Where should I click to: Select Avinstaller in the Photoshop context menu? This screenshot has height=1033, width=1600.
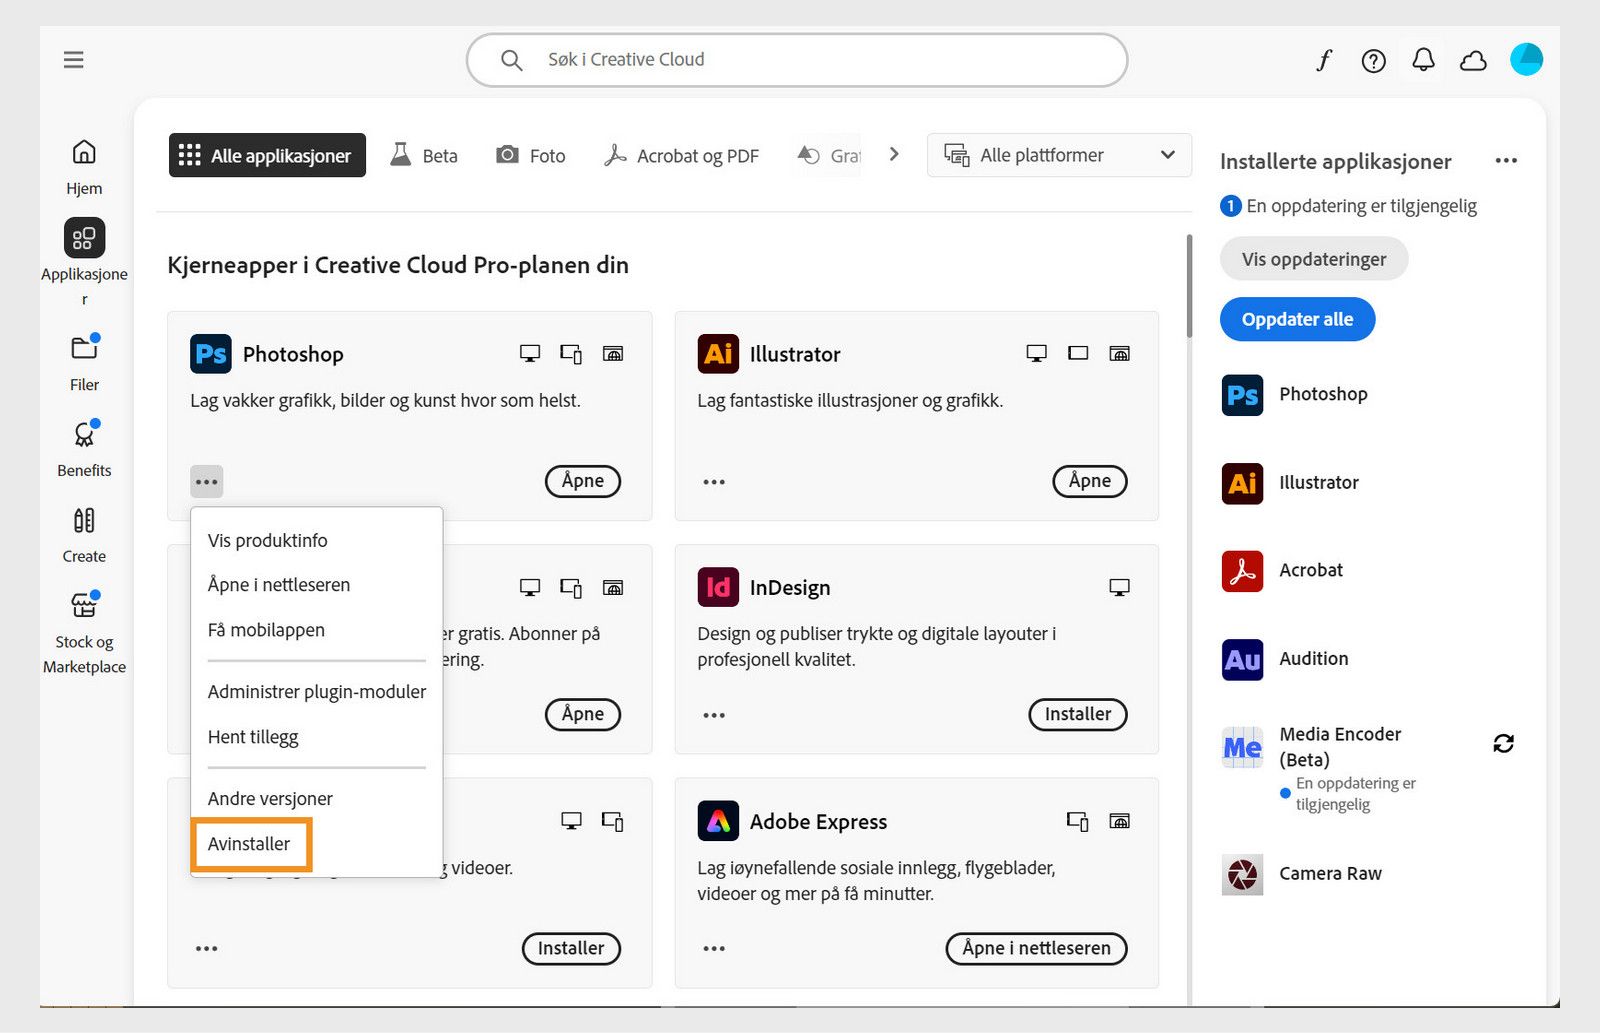pyautogui.click(x=251, y=844)
